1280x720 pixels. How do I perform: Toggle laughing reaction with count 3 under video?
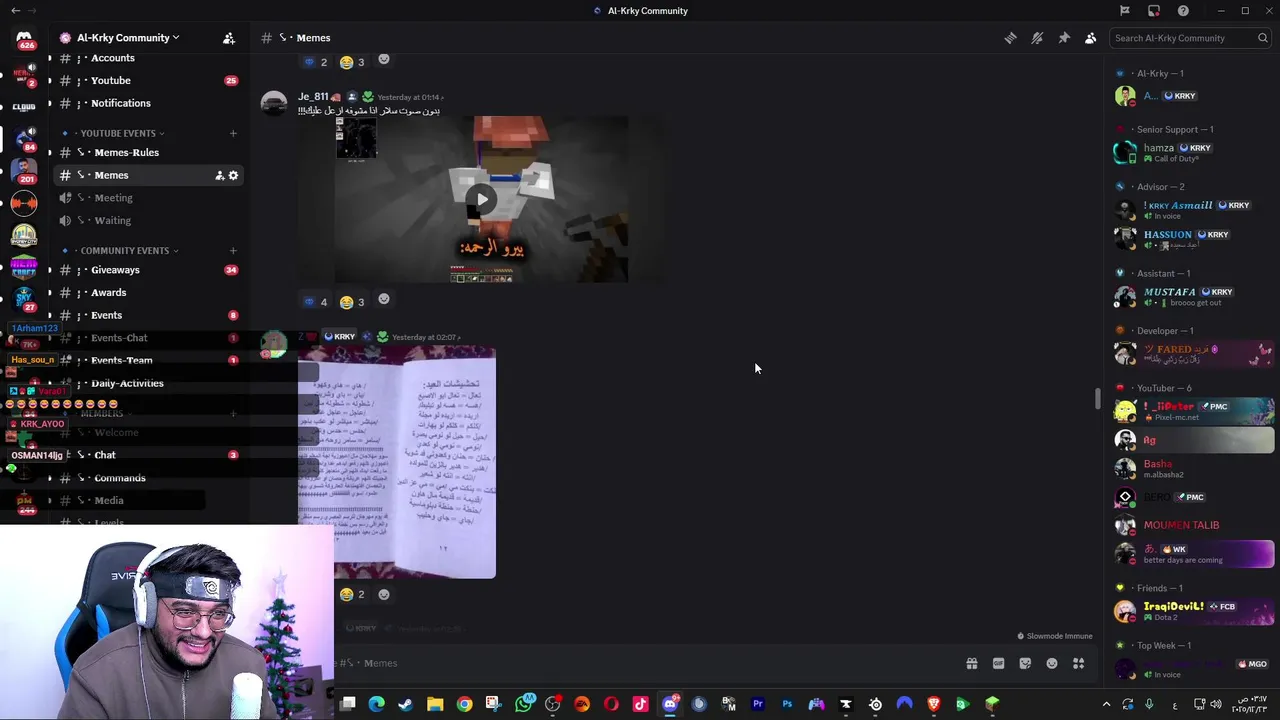(x=352, y=301)
